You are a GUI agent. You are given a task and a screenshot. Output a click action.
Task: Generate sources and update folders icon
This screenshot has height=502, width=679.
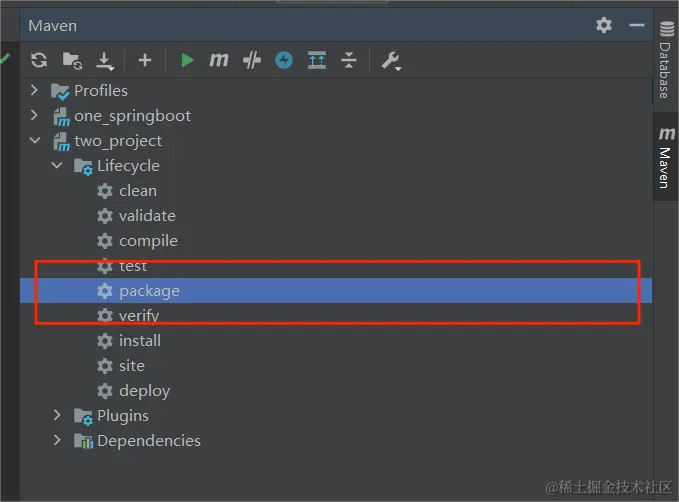[72, 60]
